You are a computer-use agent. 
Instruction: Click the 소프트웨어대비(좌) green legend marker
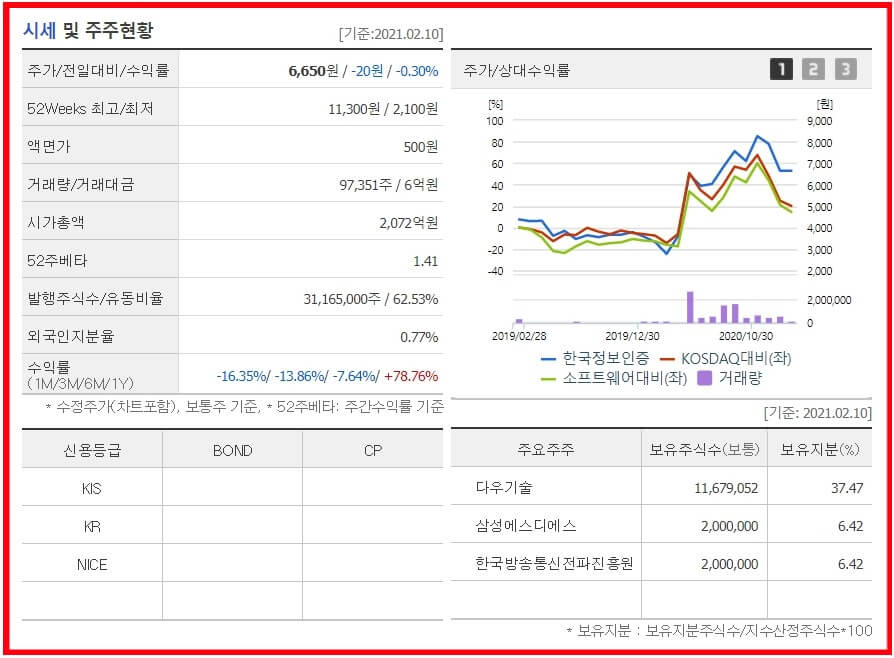coord(548,379)
